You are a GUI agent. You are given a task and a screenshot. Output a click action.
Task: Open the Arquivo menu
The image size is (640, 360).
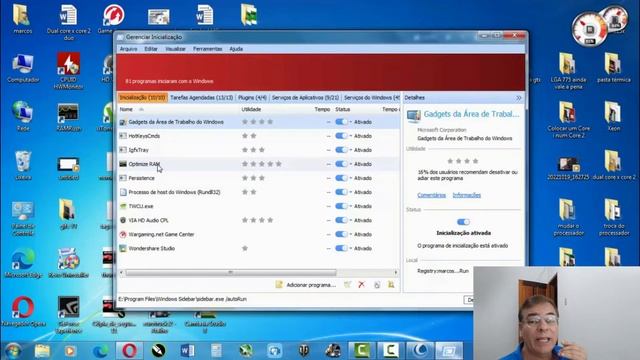click(x=128, y=49)
